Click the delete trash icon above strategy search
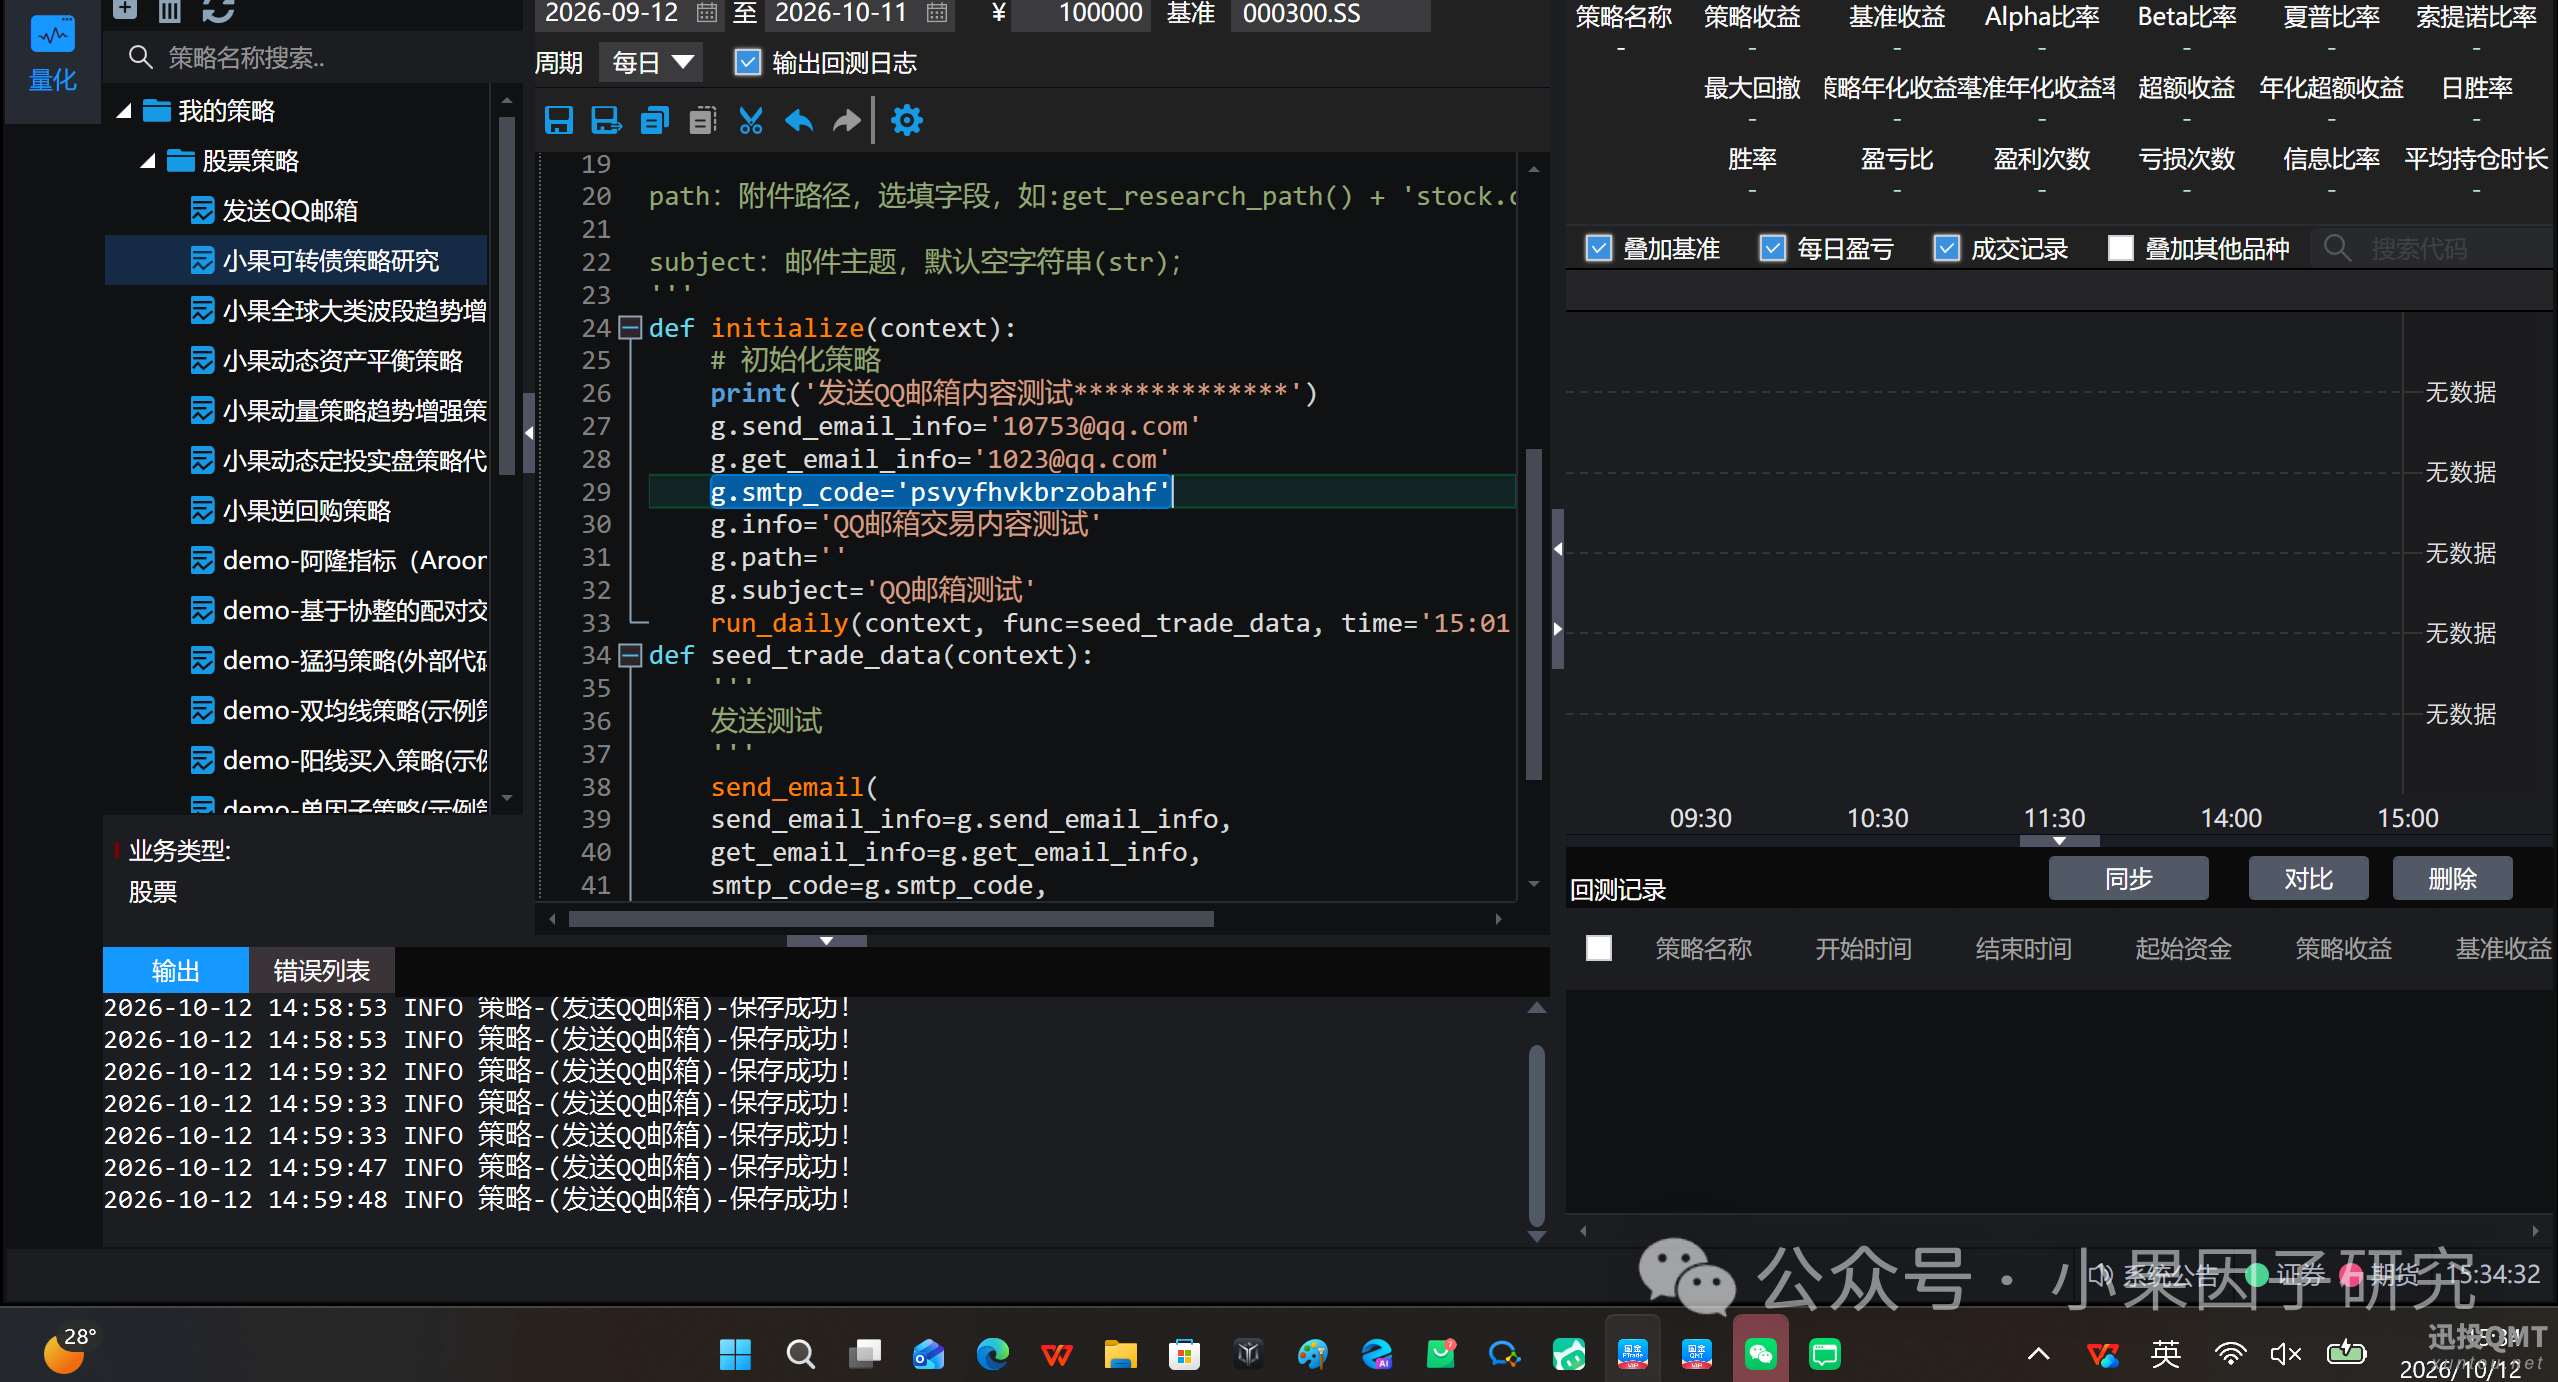Viewport: 2558px width, 1382px height. tap(170, 10)
